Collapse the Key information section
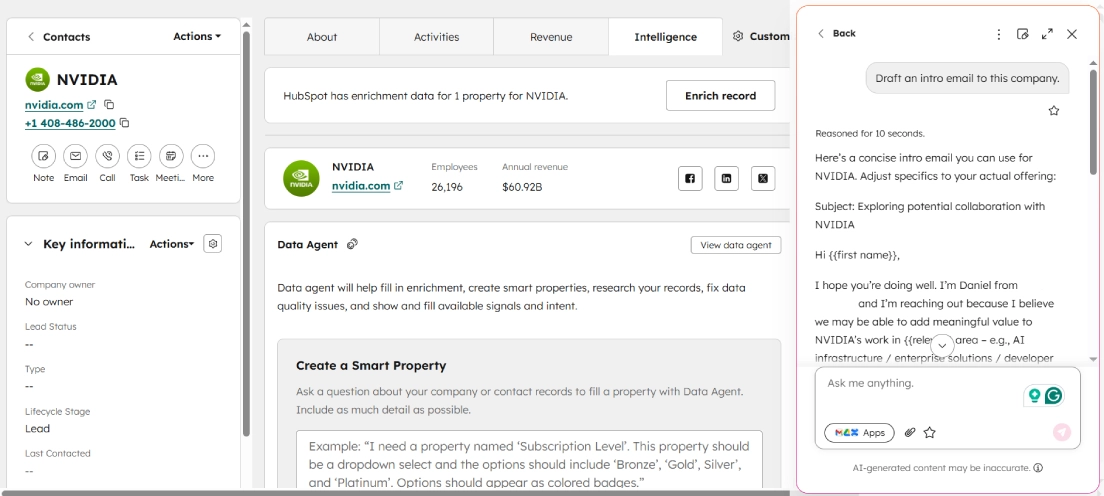Viewport: 1104px width, 496px height. pyautogui.click(x=28, y=244)
